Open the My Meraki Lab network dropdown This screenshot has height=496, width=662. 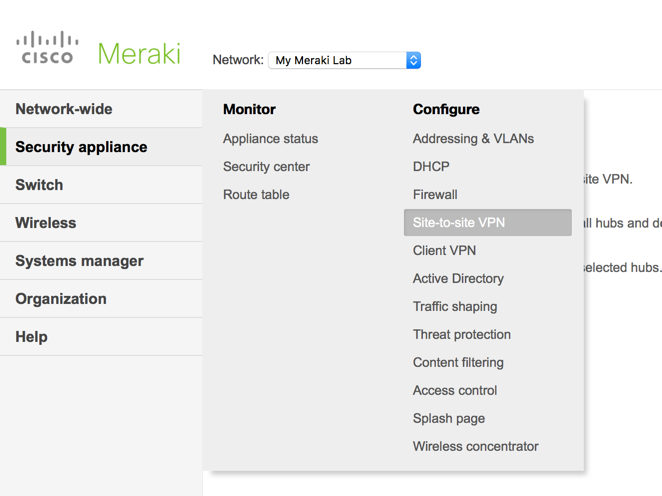344,60
